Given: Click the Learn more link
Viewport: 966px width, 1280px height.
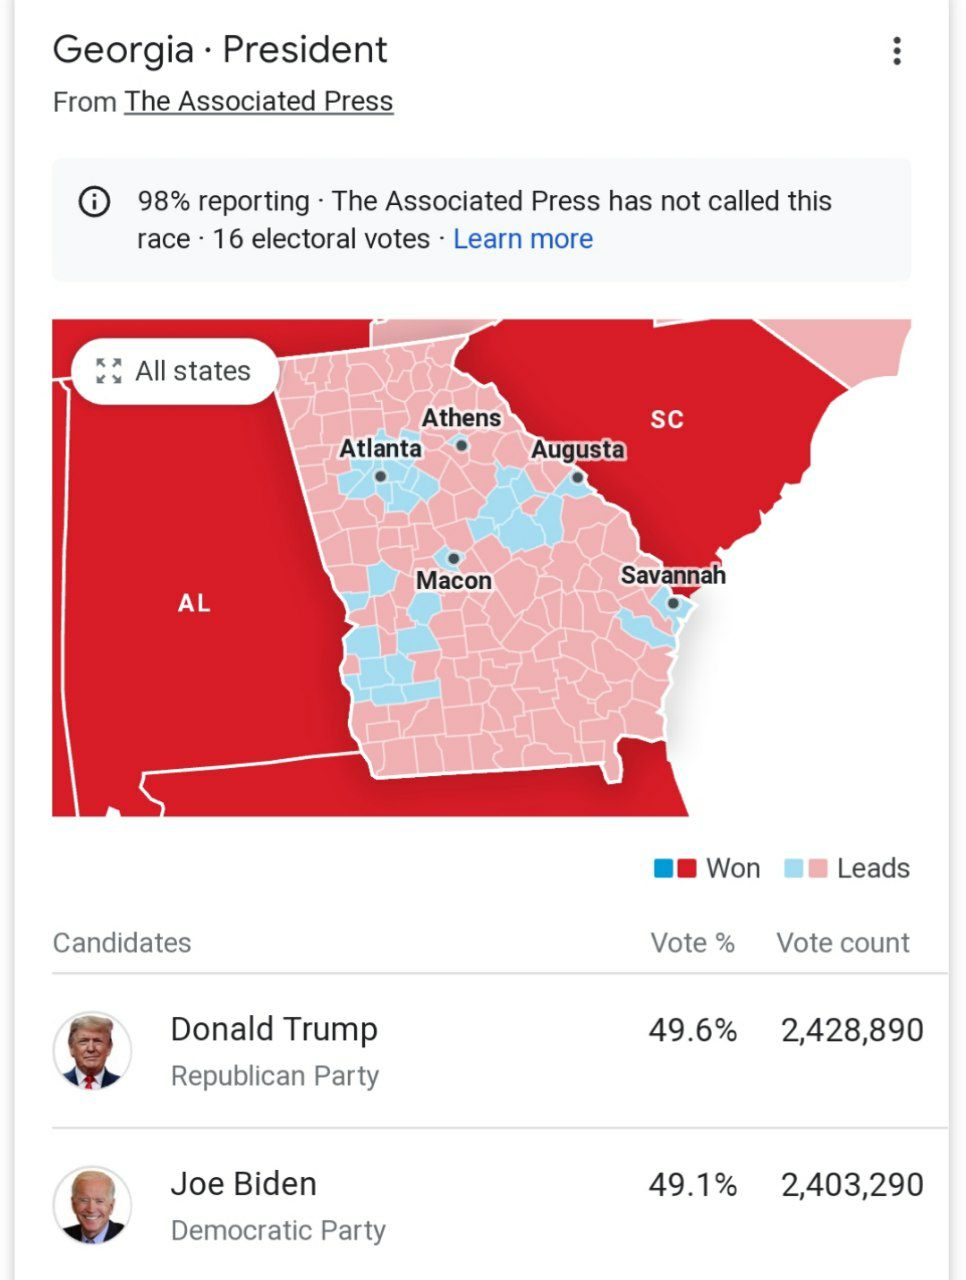Looking at the screenshot, I should 523,239.
